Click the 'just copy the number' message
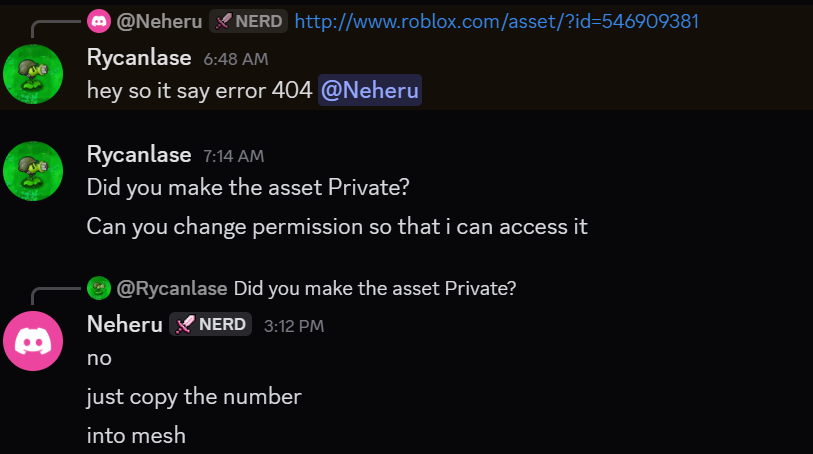813x454 pixels. point(194,396)
